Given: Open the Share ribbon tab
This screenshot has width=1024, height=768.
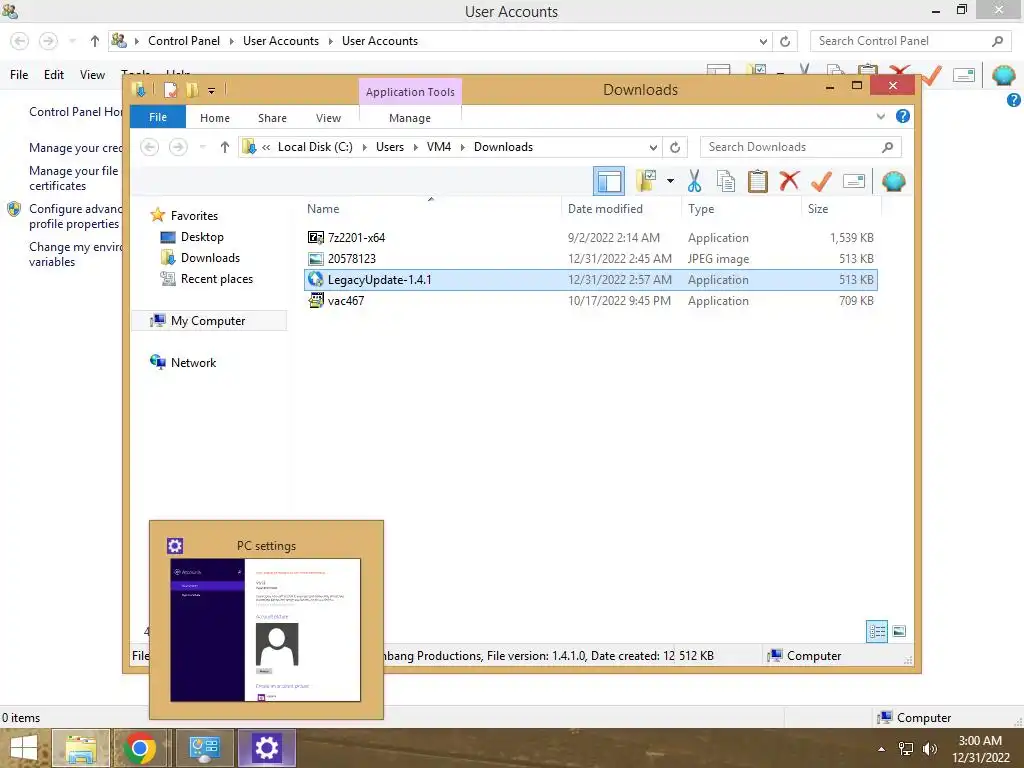Looking at the screenshot, I should [272, 118].
